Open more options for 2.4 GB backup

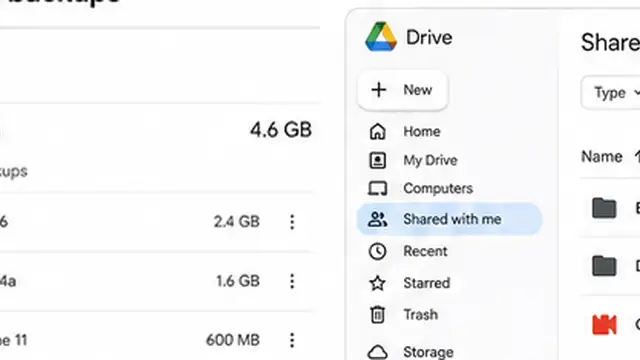[292, 222]
